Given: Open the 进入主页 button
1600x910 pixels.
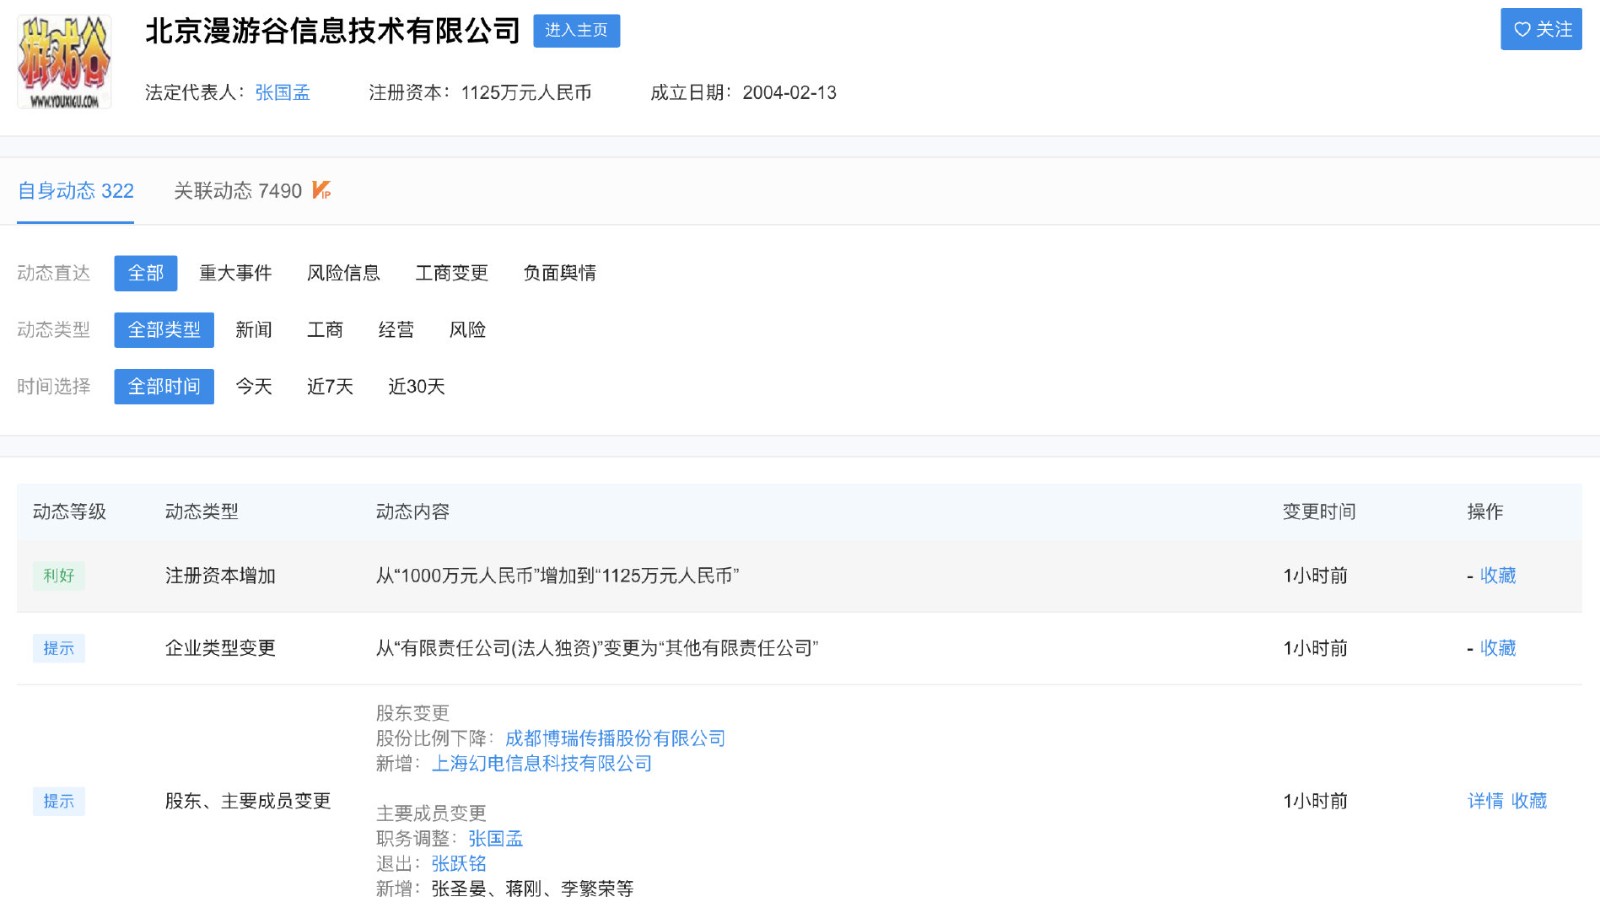Looking at the screenshot, I should pos(576,30).
